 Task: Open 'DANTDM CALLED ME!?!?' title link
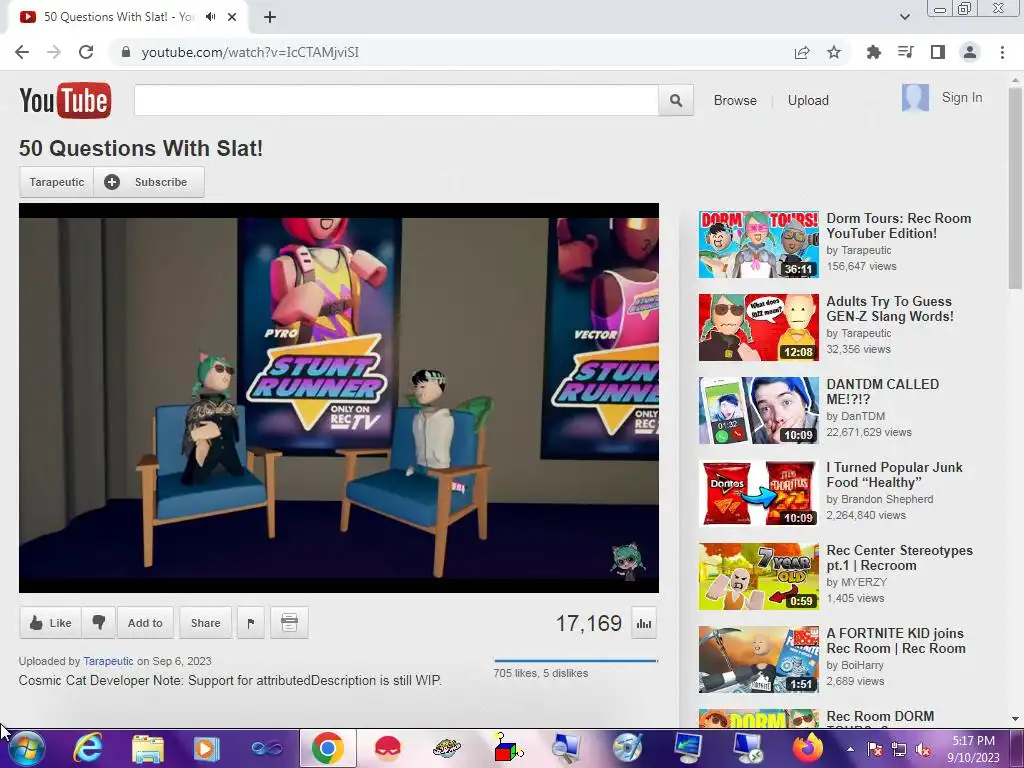[x=882, y=392]
